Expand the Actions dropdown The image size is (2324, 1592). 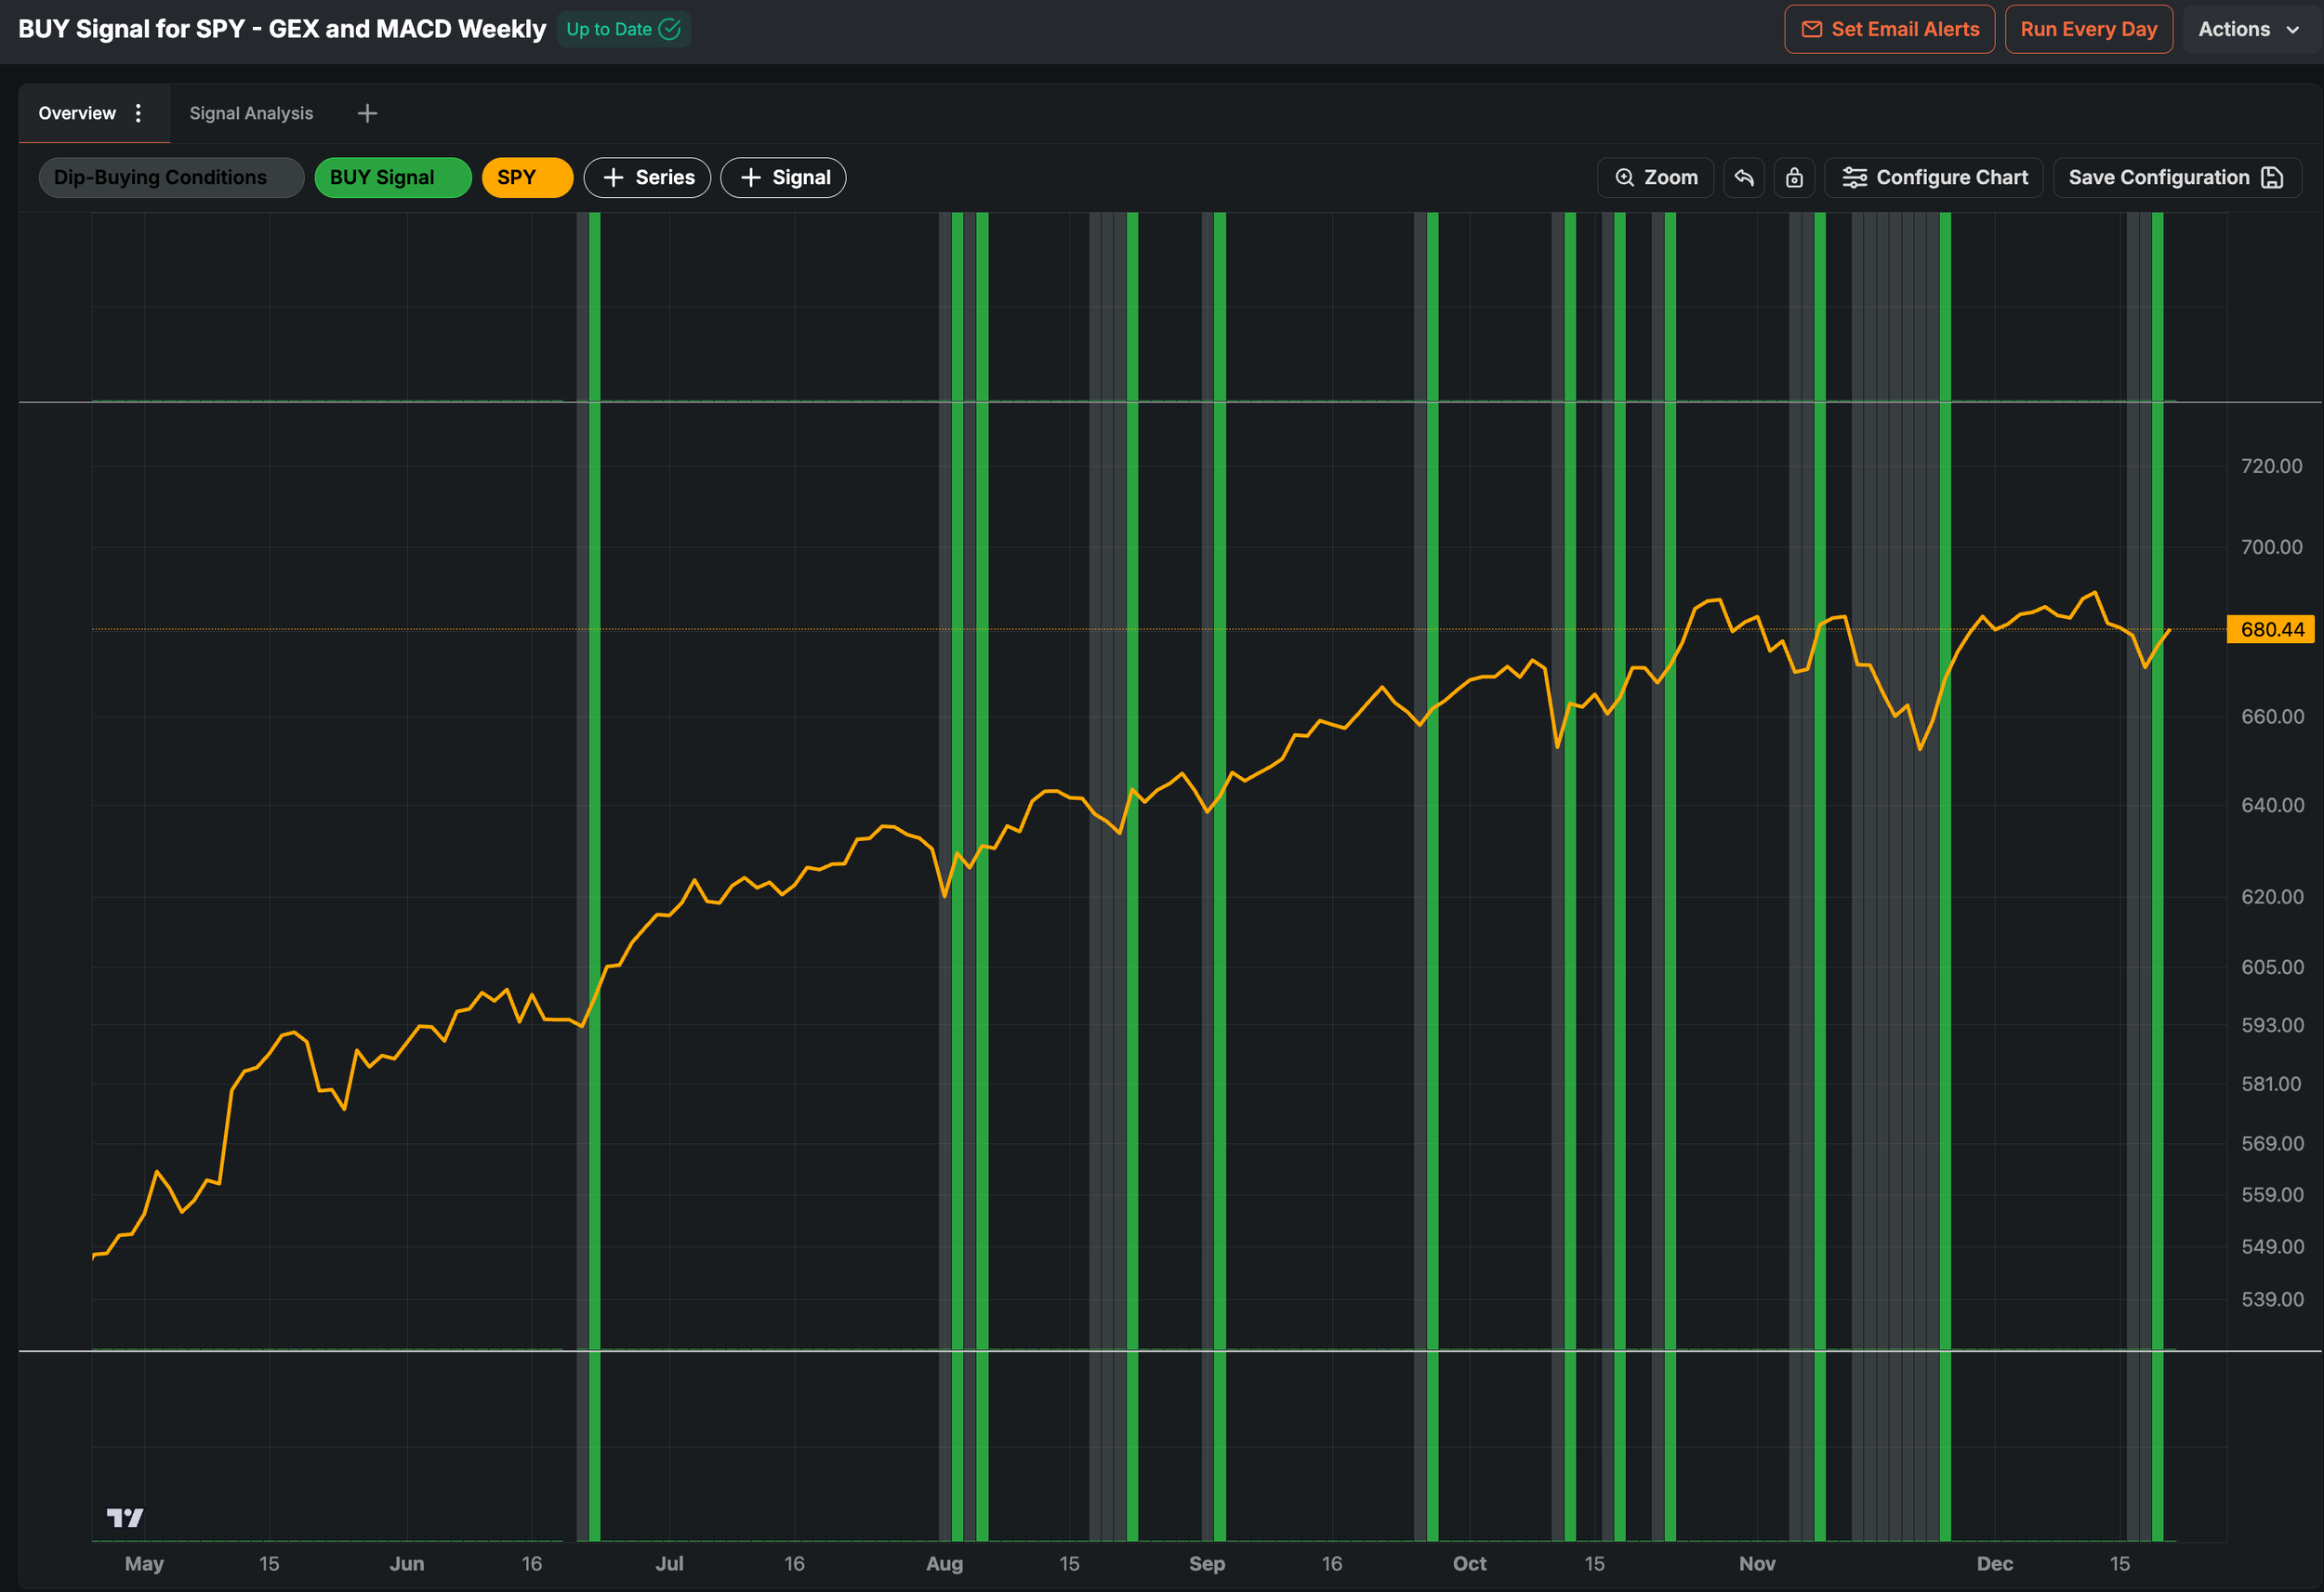click(2248, 29)
